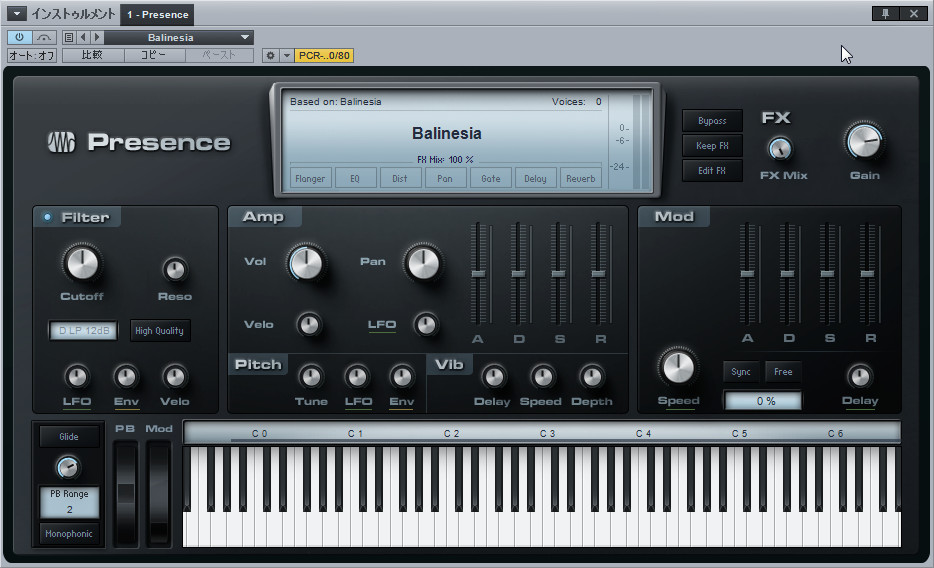Click the オート:オフ automation button
The width and height of the screenshot is (934, 568).
32,55
